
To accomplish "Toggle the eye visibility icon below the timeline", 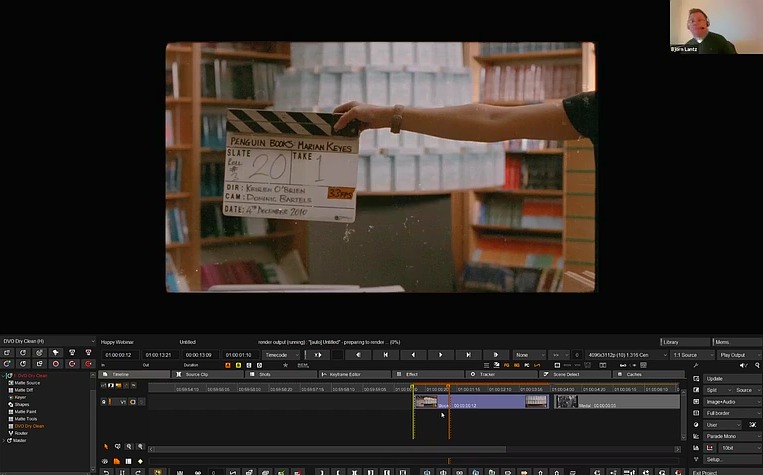I will (x=105, y=461).
